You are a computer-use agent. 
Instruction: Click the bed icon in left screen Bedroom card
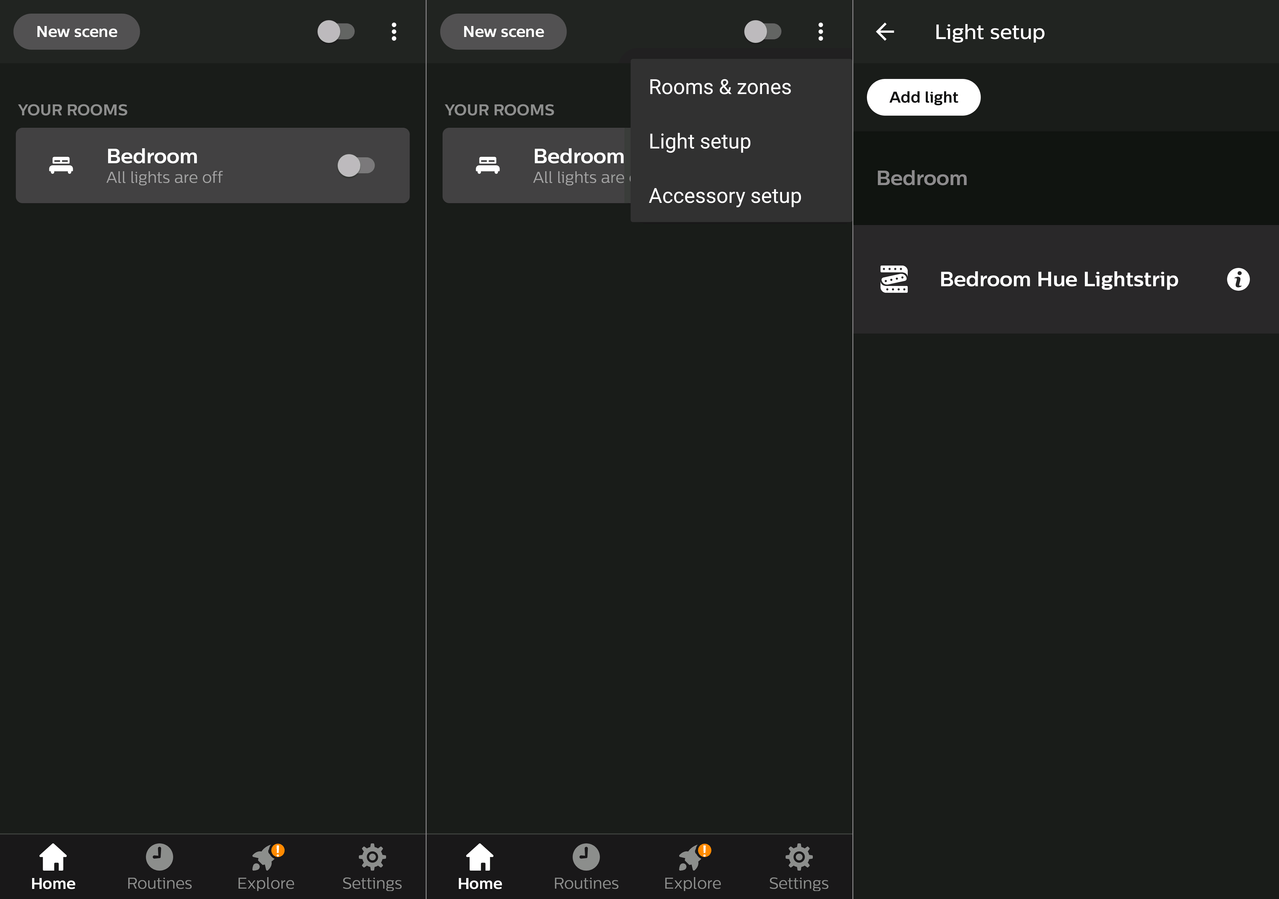click(x=61, y=165)
